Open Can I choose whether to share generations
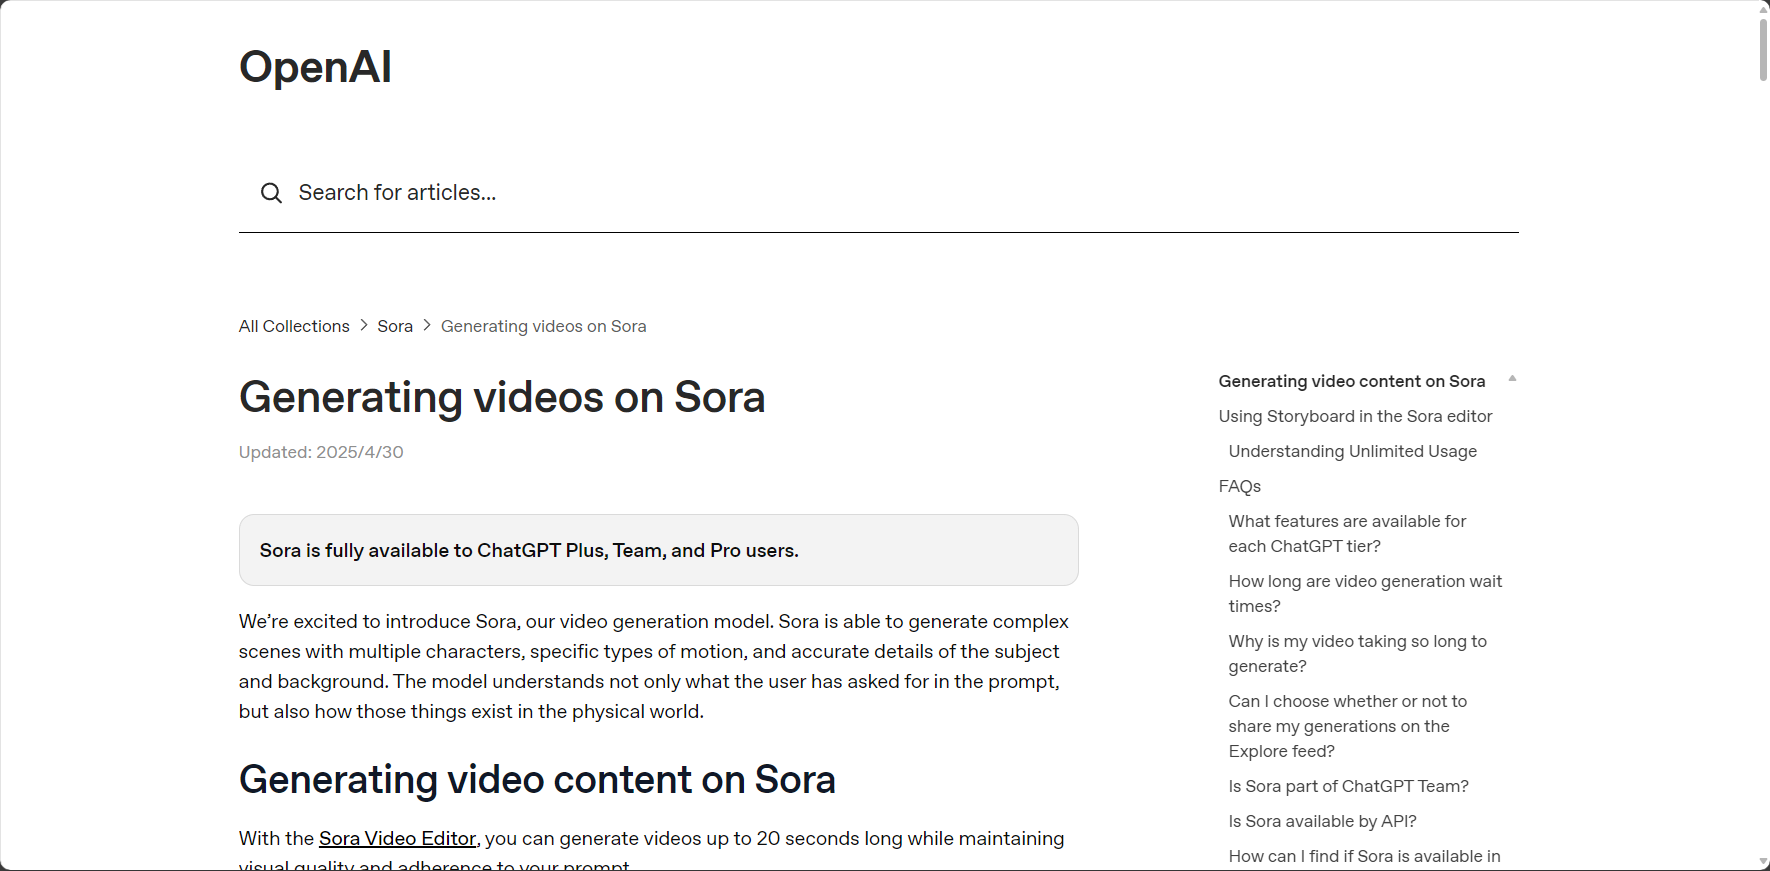The height and width of the screenshot is (871, 1770). pyautogui.click(x=1347, y=726)
